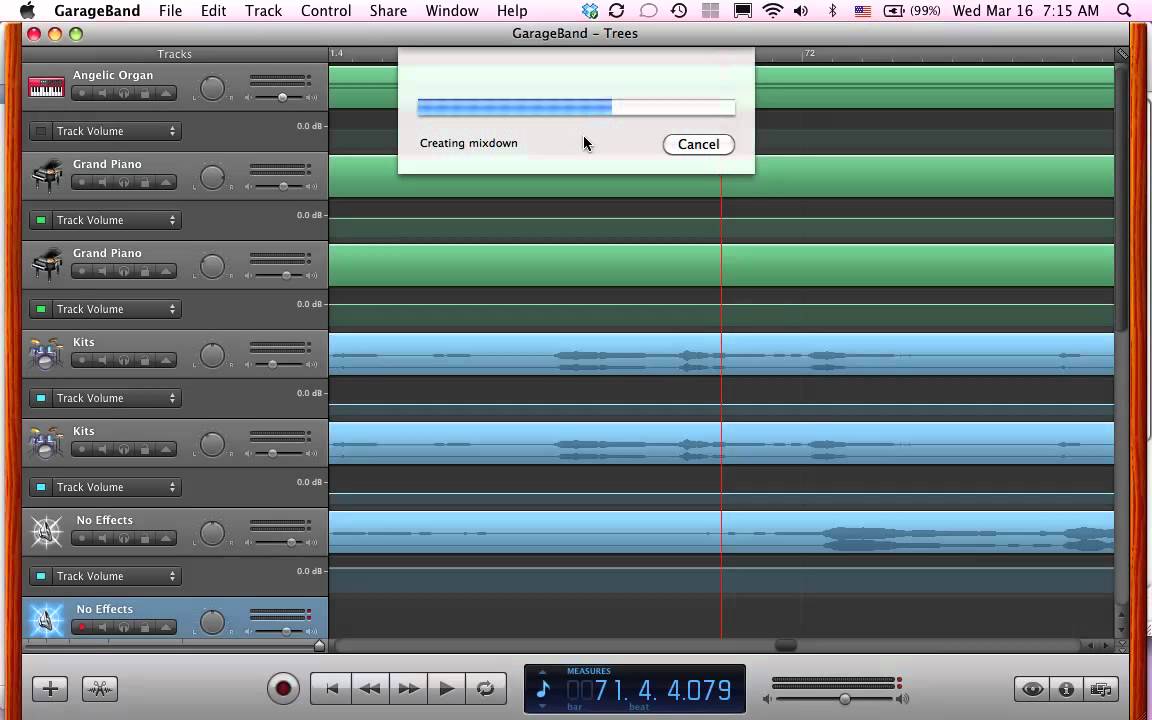1152x720 pixels.
Task: Disable the red record button on selected No Effects track
Action: [x=82, y=627]
